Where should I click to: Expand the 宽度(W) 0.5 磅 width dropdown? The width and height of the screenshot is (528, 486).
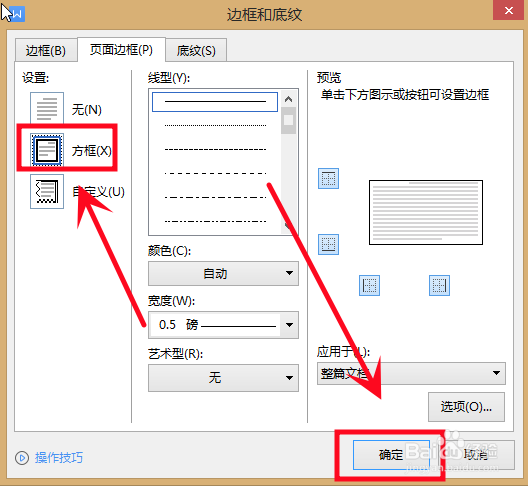pyautogui.click(x=223, y=325)
